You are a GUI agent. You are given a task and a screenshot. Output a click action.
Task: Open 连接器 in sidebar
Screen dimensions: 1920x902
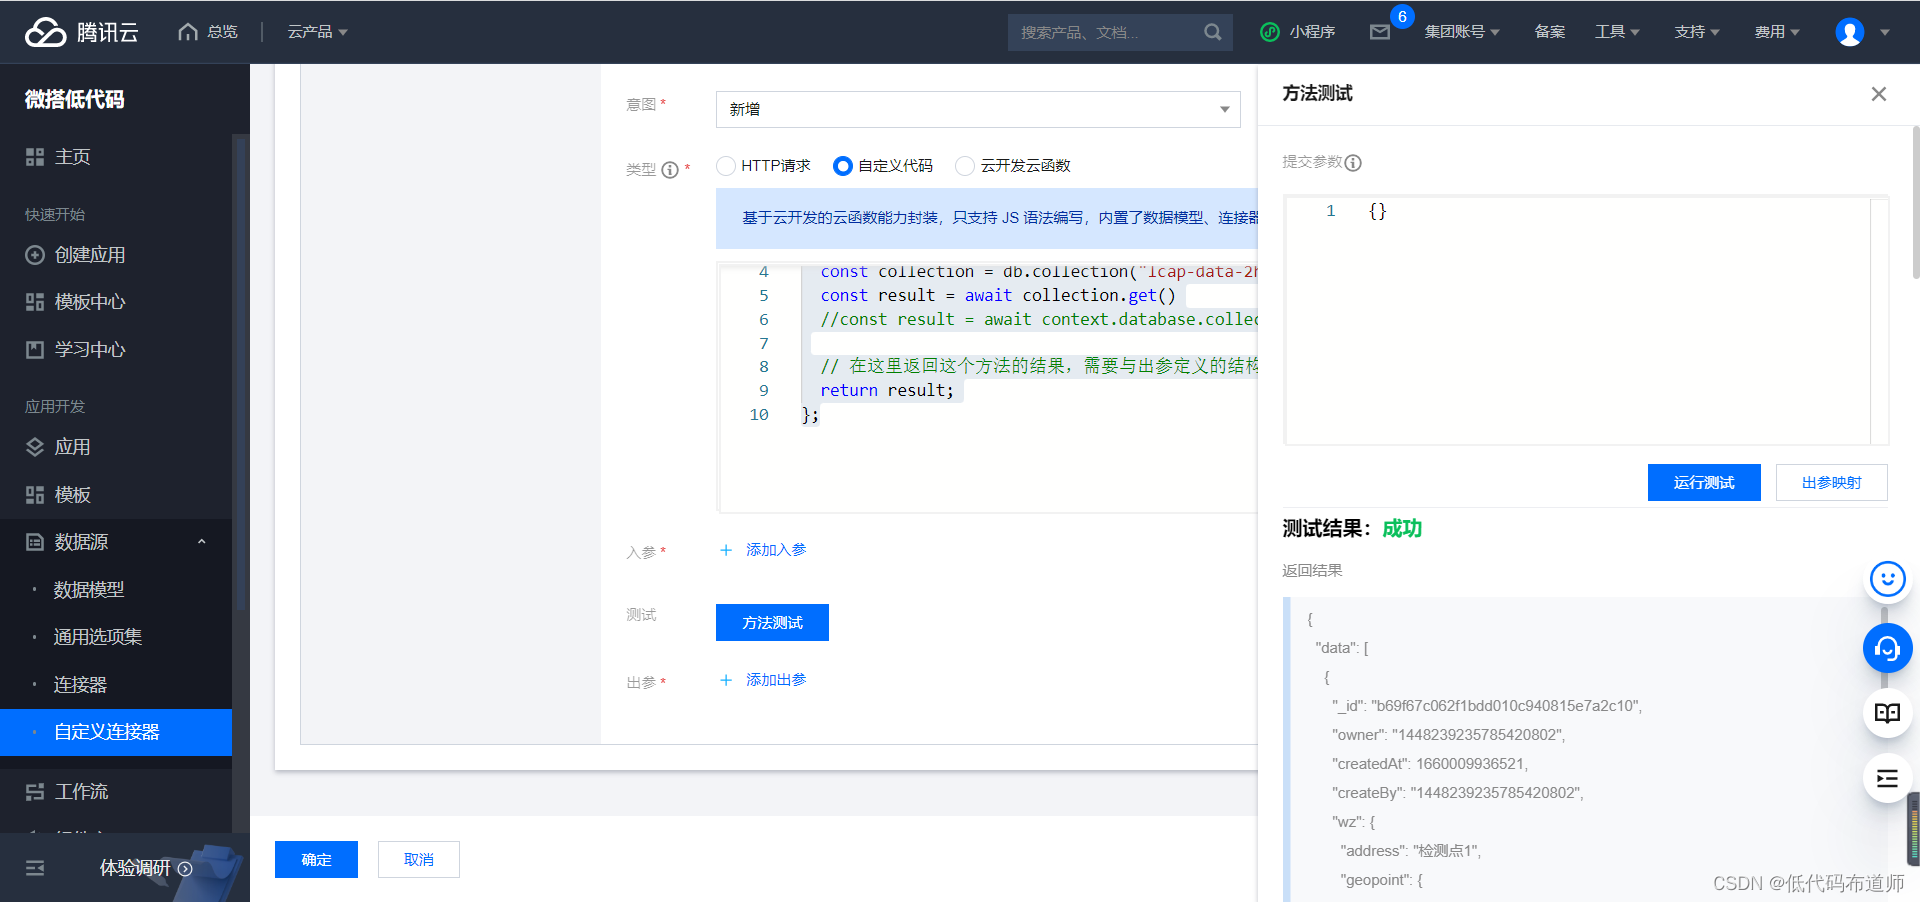coord(80,685)
